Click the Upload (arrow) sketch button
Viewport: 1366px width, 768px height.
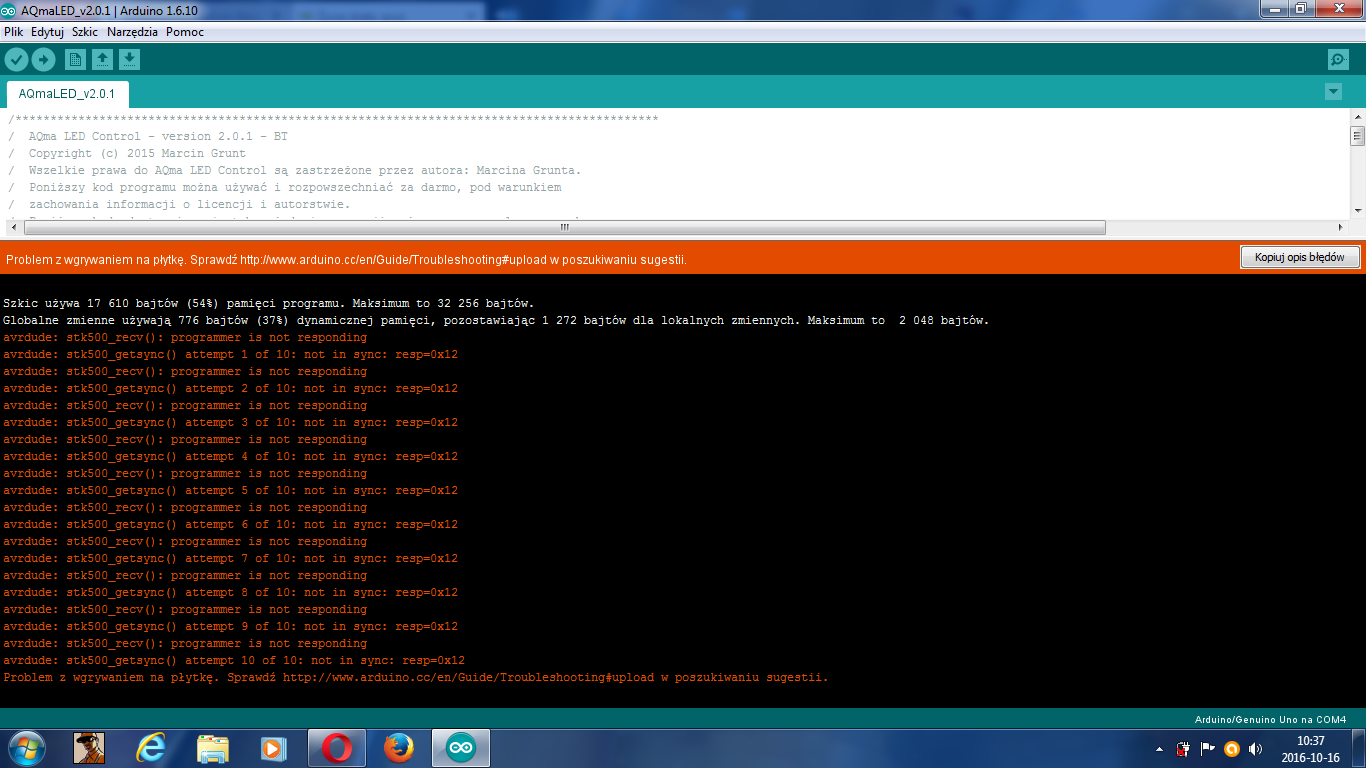[43, 59]
